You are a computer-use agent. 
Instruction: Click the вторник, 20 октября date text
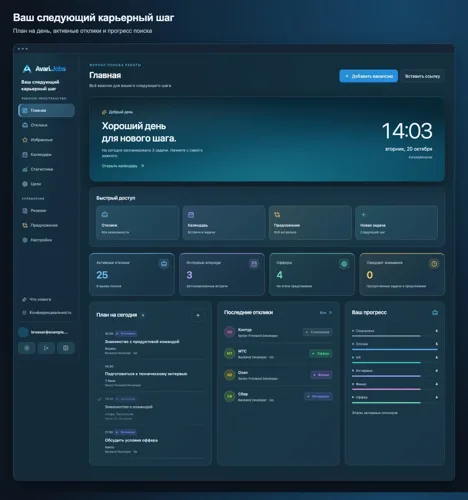point(409,149)
